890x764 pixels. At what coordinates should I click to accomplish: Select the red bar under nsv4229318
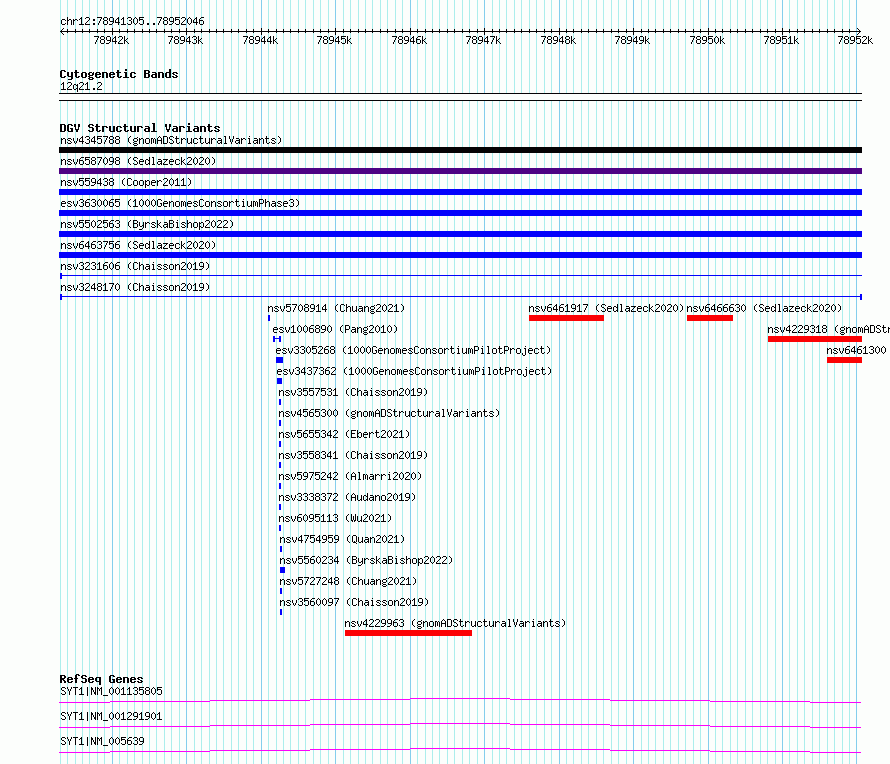point(815,339)
